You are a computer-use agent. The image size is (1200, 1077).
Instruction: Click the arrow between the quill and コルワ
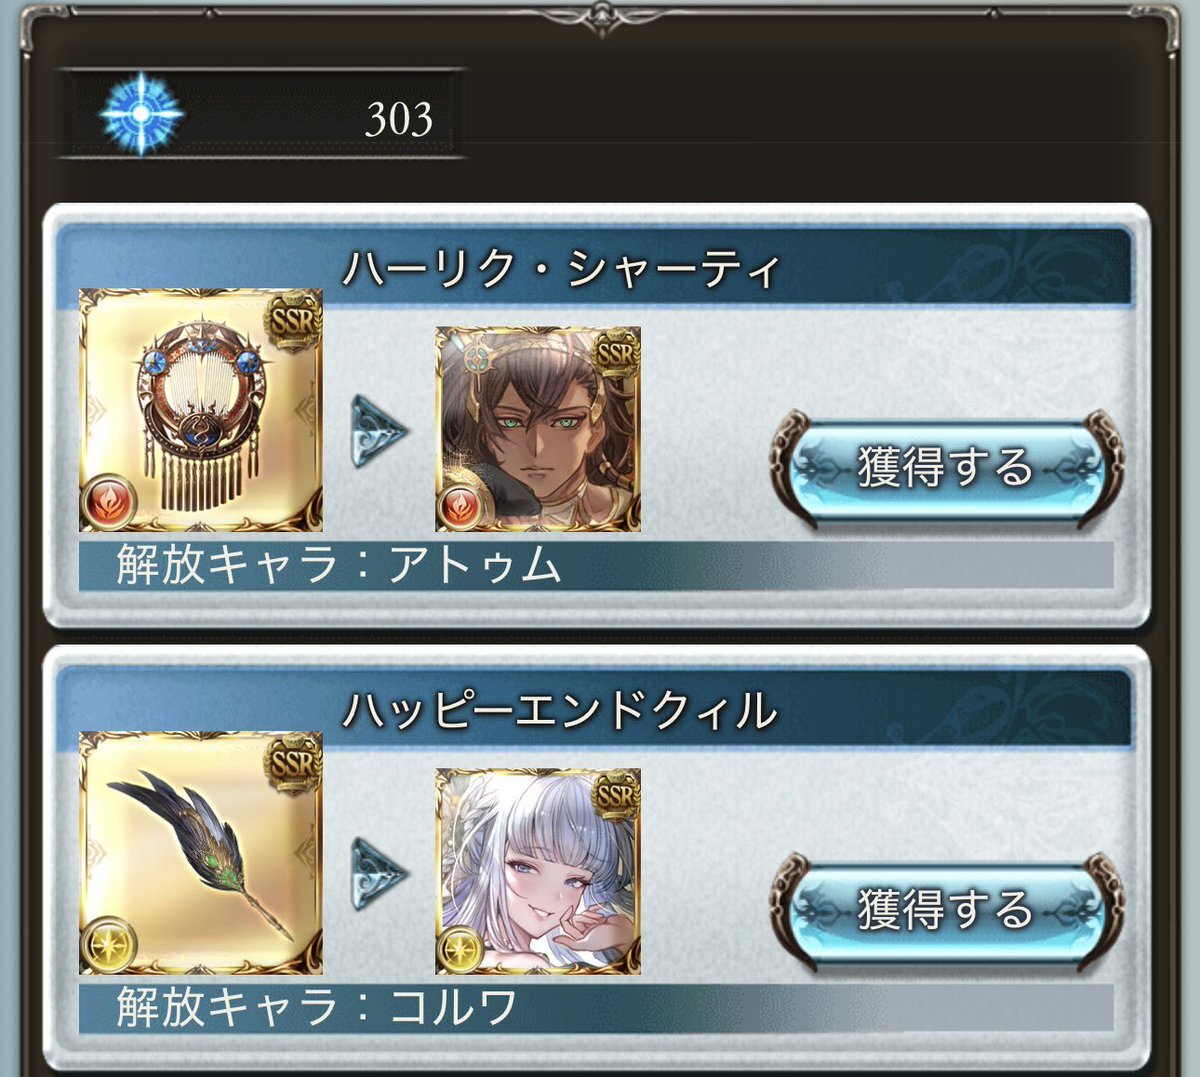tap(380, 874)
